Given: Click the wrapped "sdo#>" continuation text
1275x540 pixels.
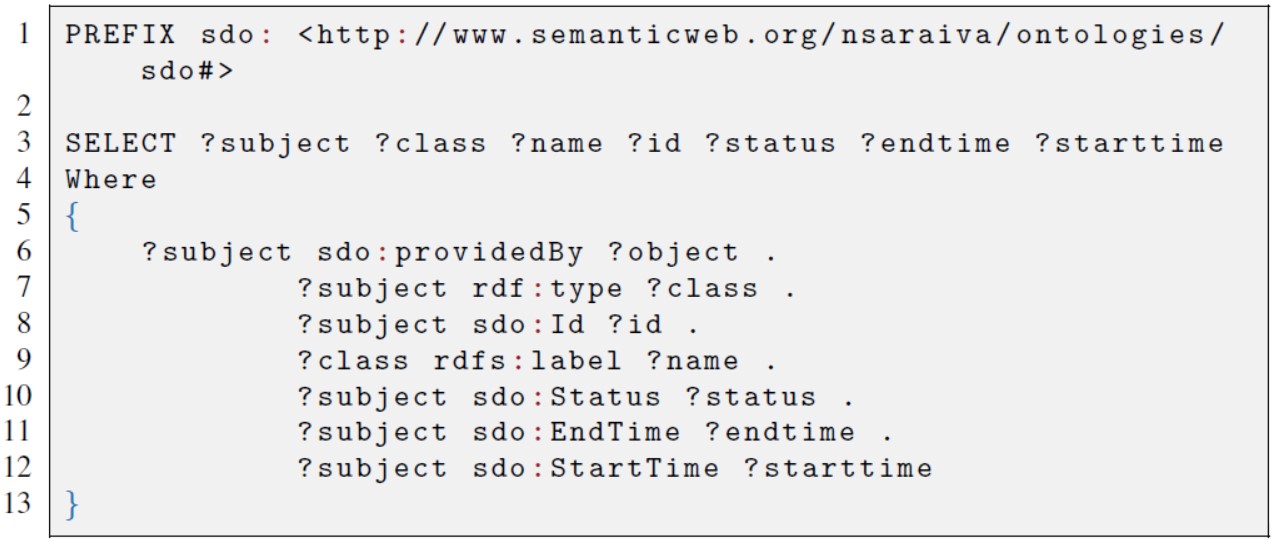Looking at the screenshot, I should coord(187,72).
